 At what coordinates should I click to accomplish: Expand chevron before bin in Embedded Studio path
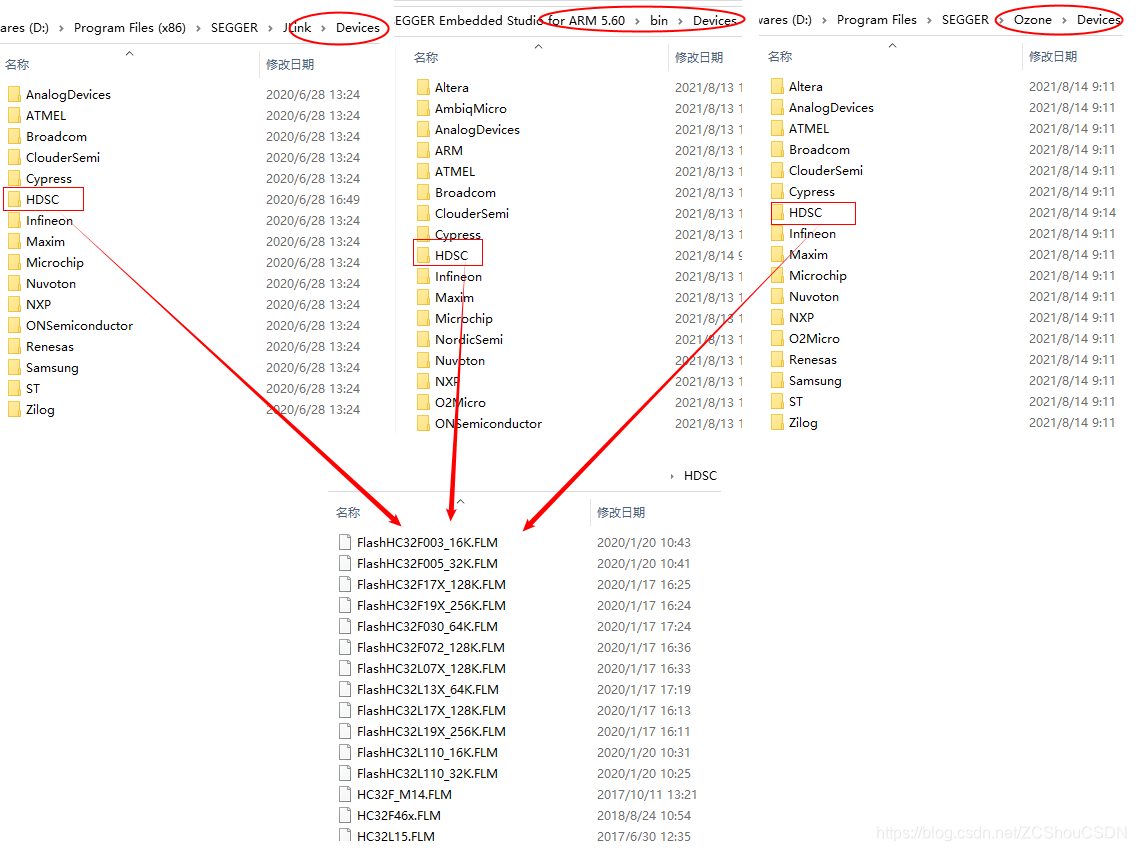click(638, 21)
